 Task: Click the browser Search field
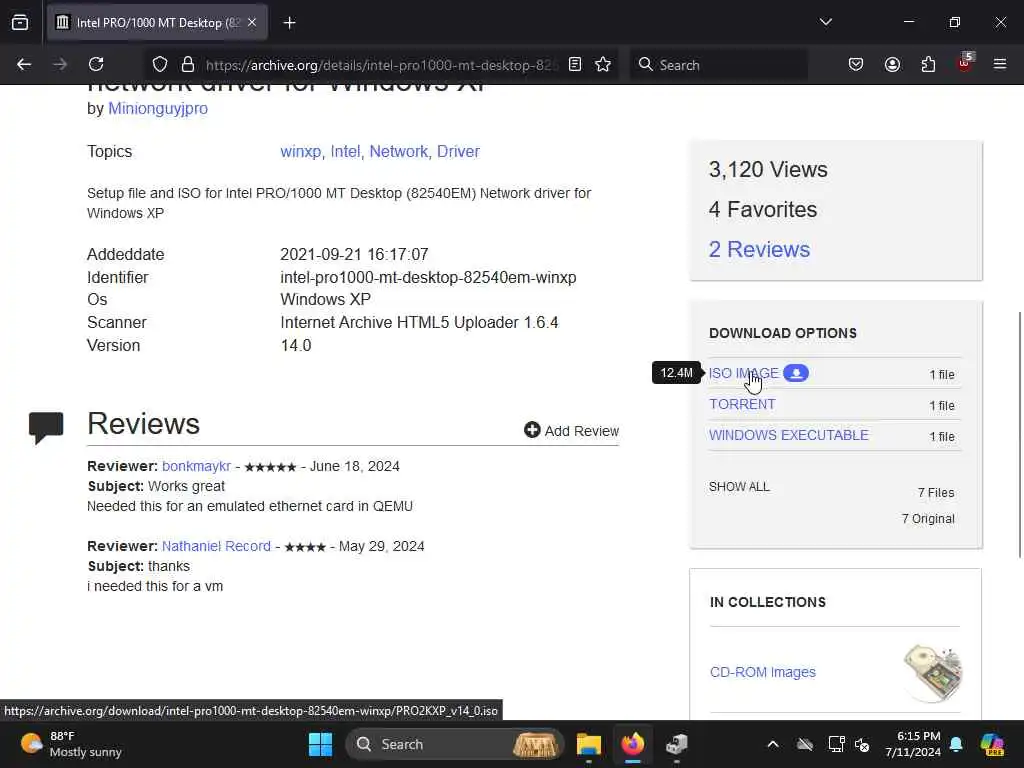coord(718,65)
